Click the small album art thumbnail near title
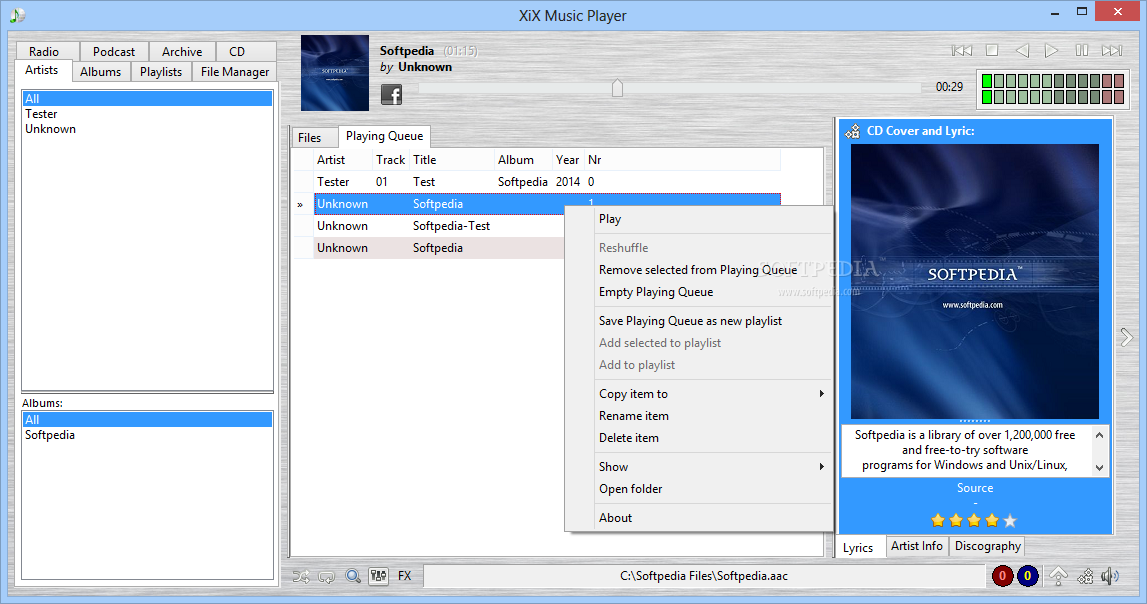Image resolution: width=1147 pixels, height=604 pixels. pyautogui.click(x=334, y=72)
